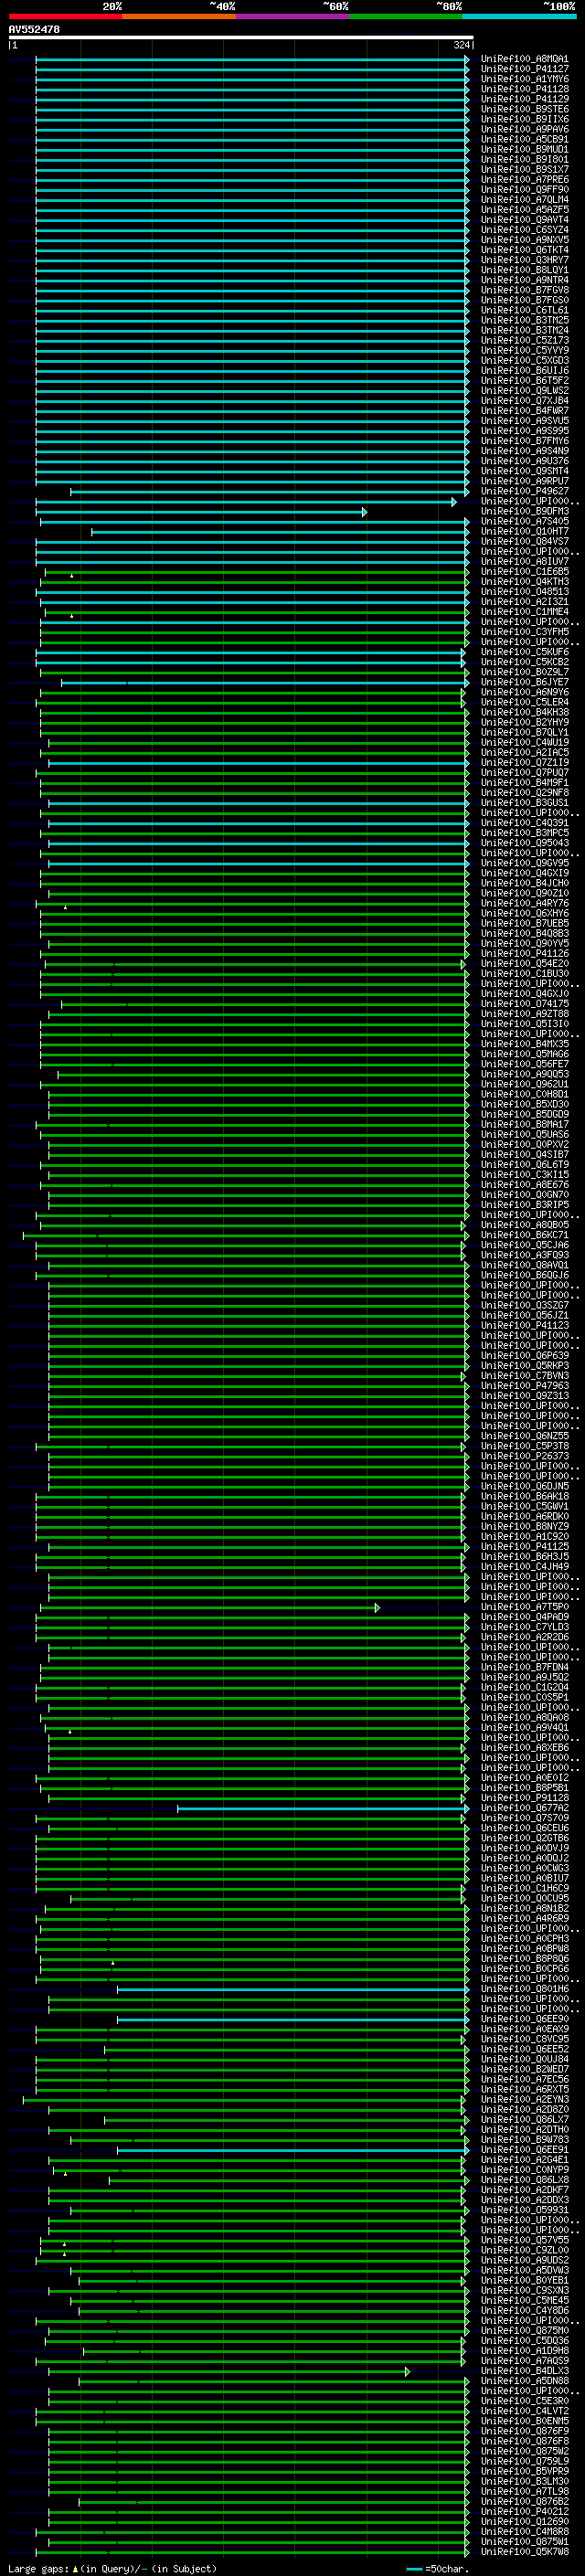
Task: Select hit label UniRef100_Q3HRY7
Action: (524, 260)
